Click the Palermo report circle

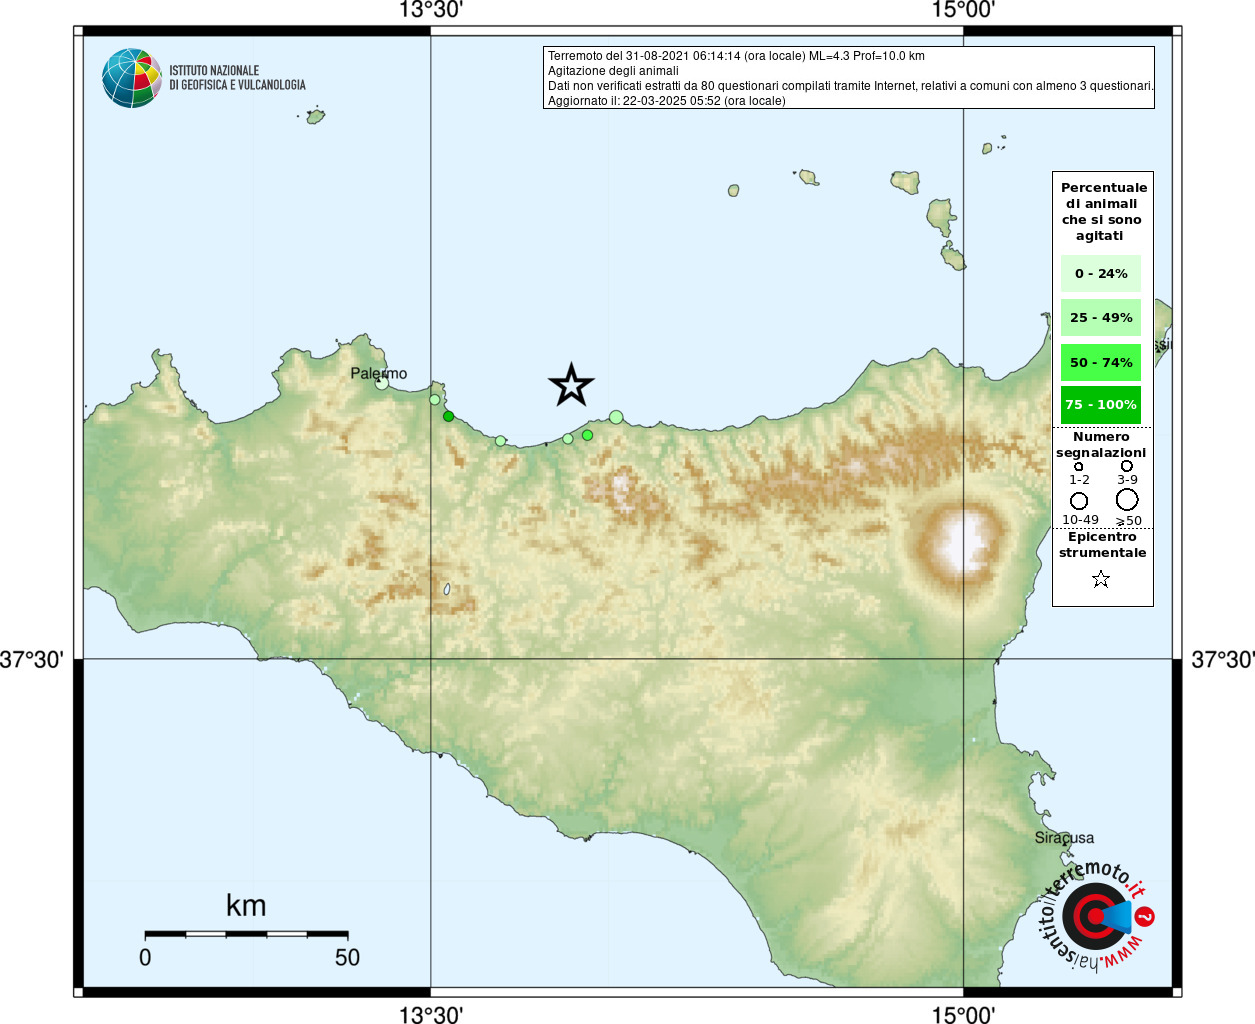tap(381, 382)
